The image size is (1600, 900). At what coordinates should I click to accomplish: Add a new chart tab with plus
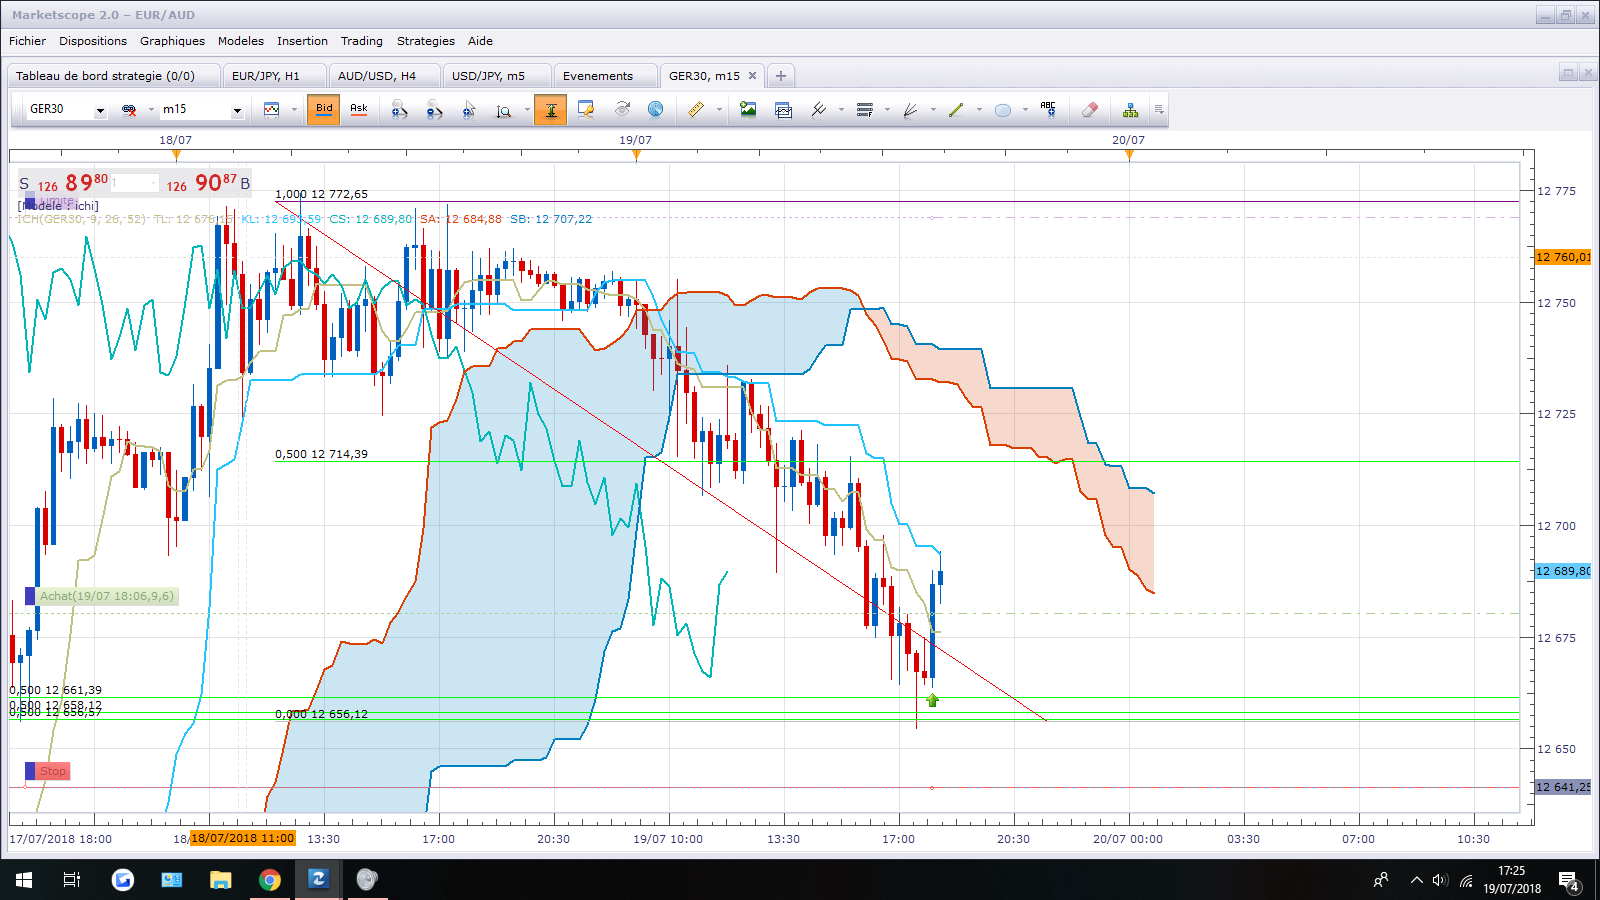click(781, 76)
